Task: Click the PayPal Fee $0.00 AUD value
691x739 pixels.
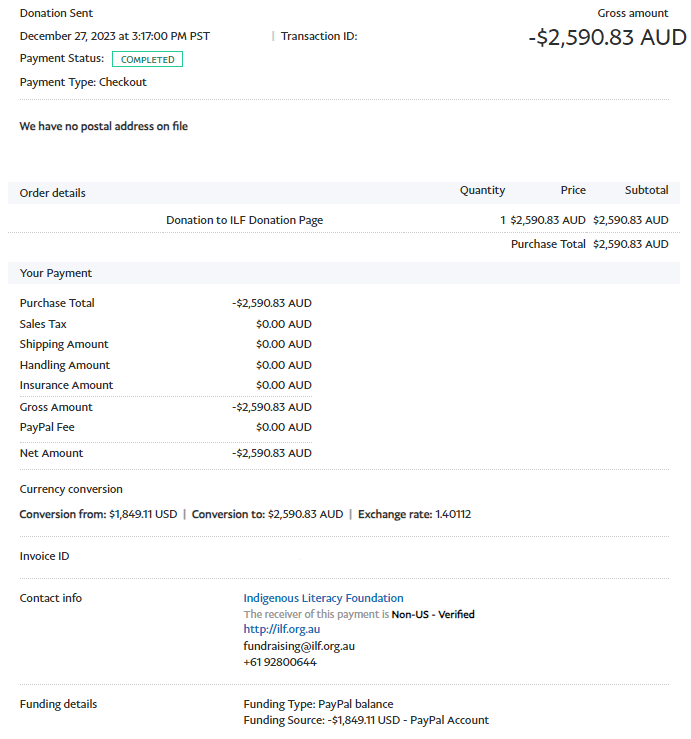Action: pyautogui.click(x=284, y=427)
